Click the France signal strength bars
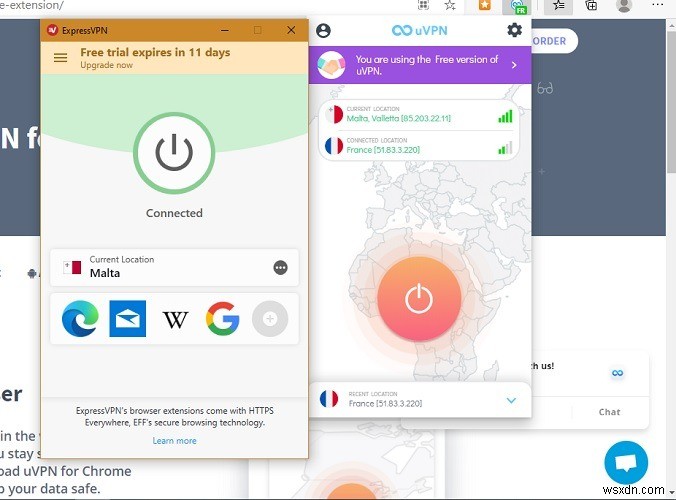Viewport: 676px width, 500px height. coord(505,148)
